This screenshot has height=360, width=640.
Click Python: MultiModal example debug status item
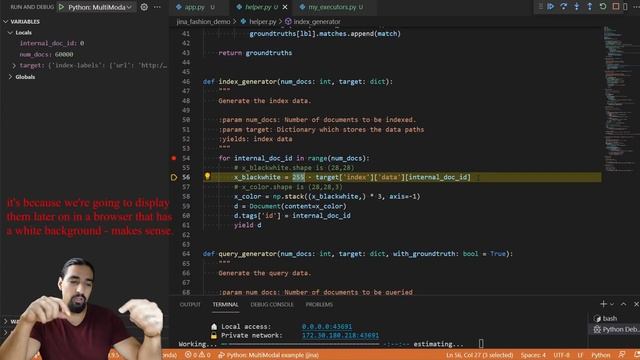pyautogui.click(x=268, y=355)
